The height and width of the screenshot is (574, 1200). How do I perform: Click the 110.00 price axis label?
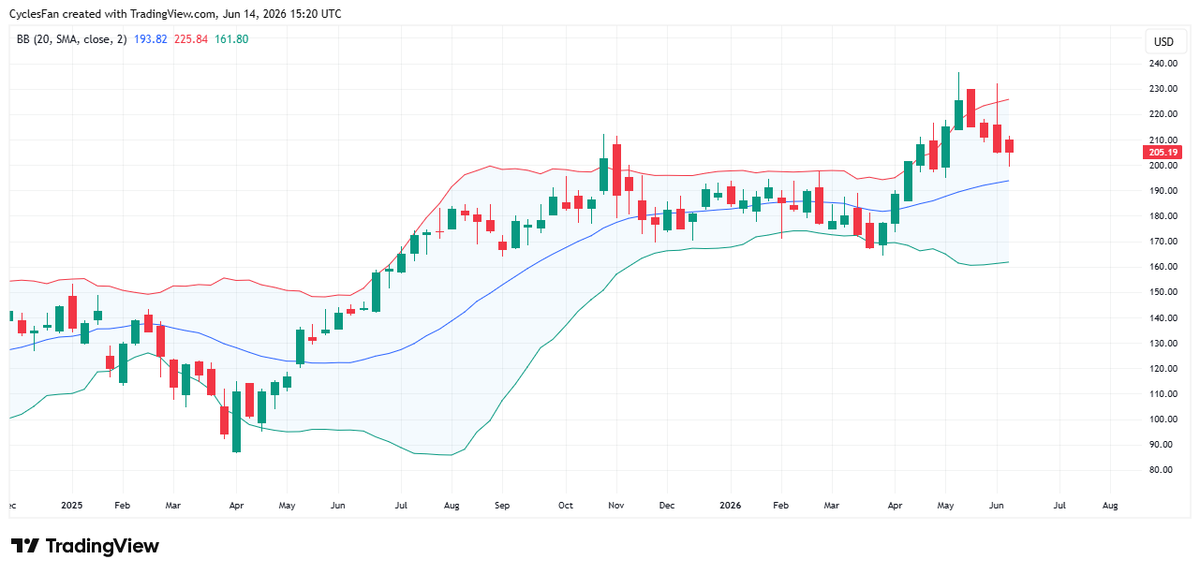pyautogui.click(x=1163, y=394)
